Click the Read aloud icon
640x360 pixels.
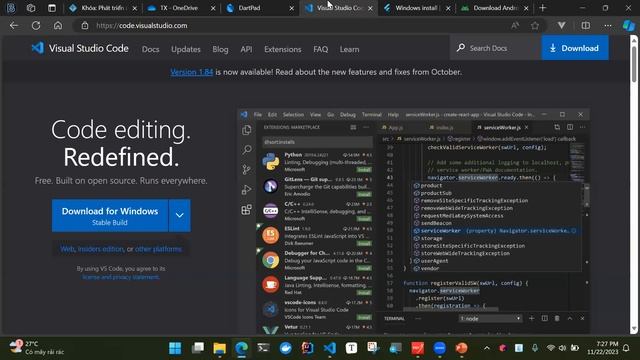click(515, 25)
